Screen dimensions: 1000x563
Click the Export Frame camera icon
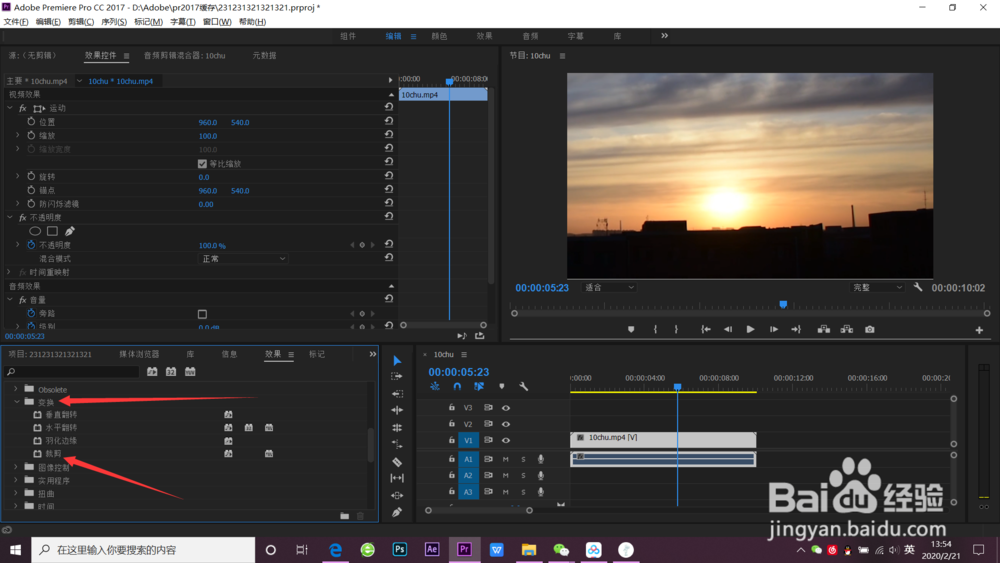[870, 330]
